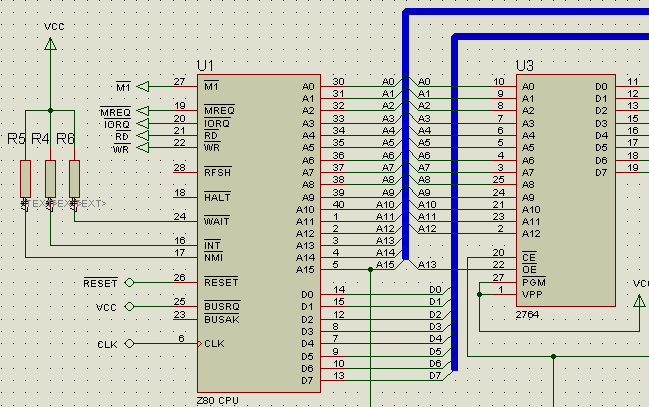Click the RESET terminal label text

pyautogui.click(x=101, y=283)
